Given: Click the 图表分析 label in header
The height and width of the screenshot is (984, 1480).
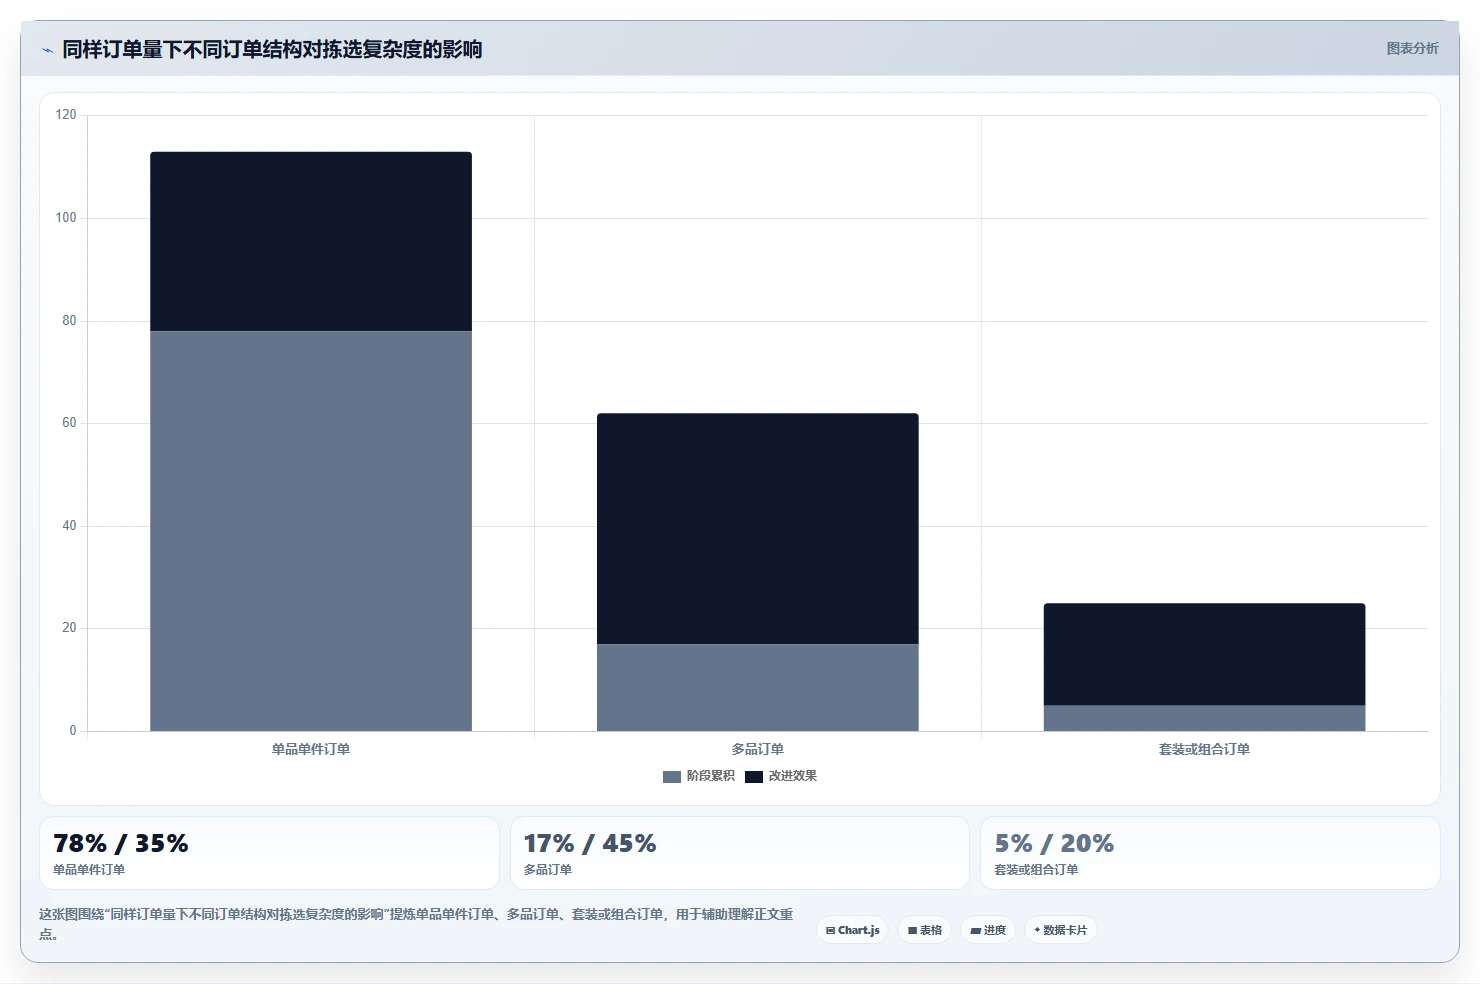Looking at the screenshot, I should (x=1412, y=48).
